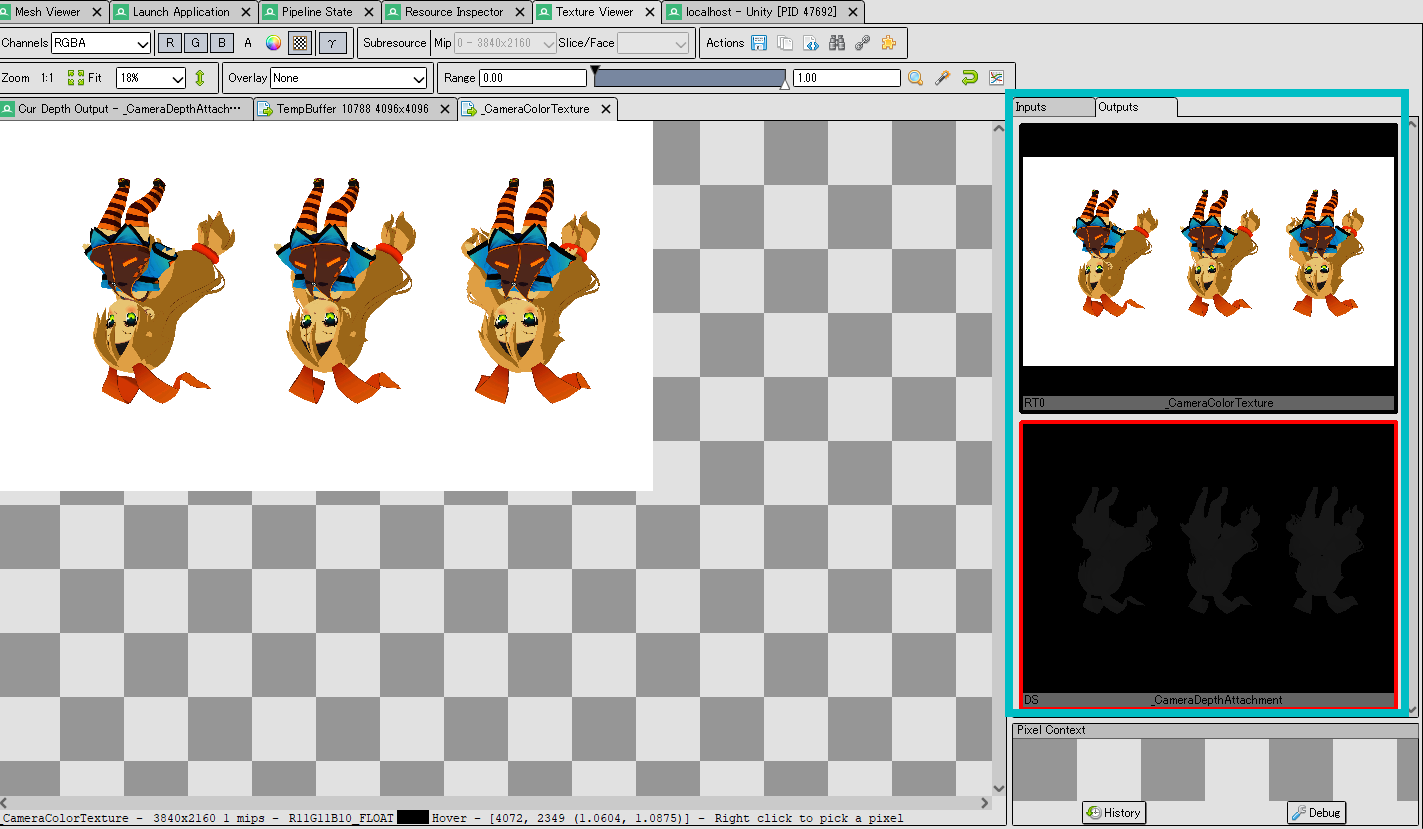Click the range picker wand icon
Viewport: 1423px width, 829px height.
point(942,78)
